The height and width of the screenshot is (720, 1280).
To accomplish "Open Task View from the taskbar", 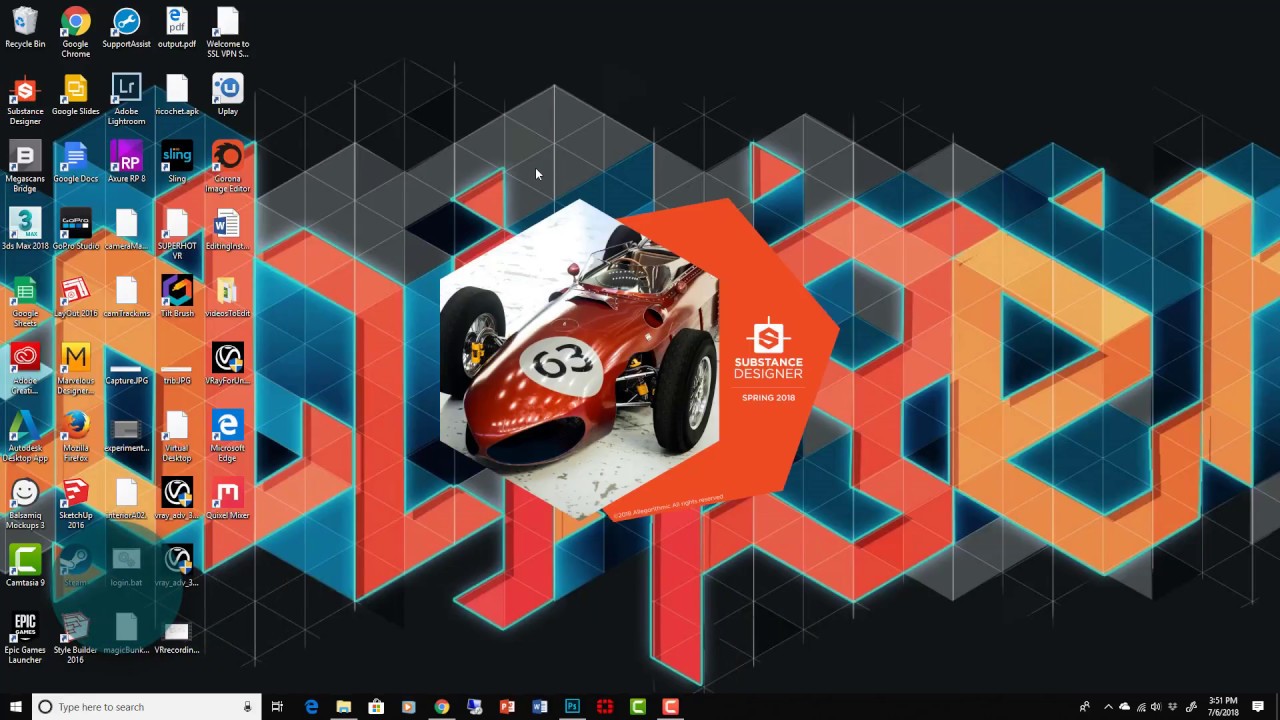I will [x=277, y=707].
